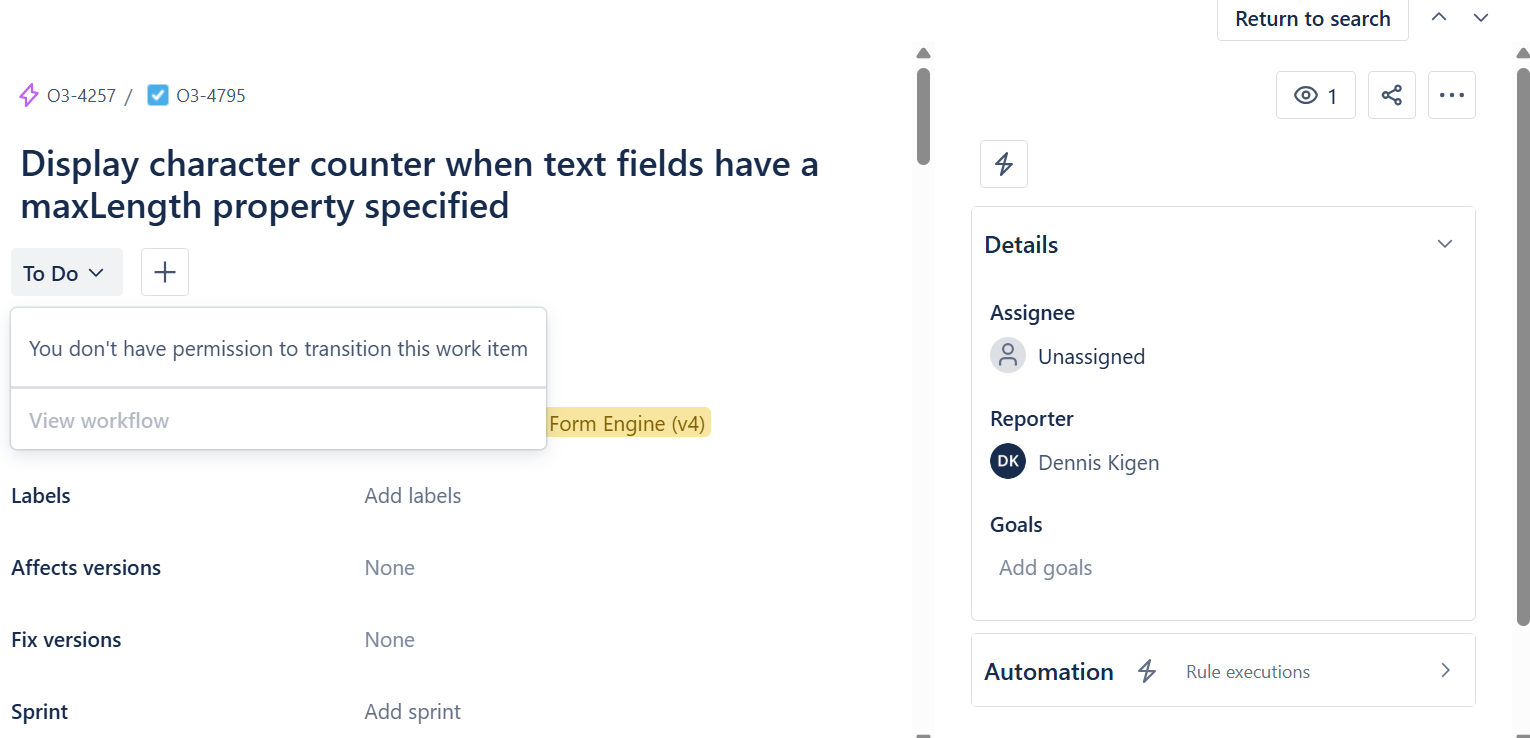Click the Form Engine (v4) component tag
This screenshot has width=1530, height=738.
[627, 424]
